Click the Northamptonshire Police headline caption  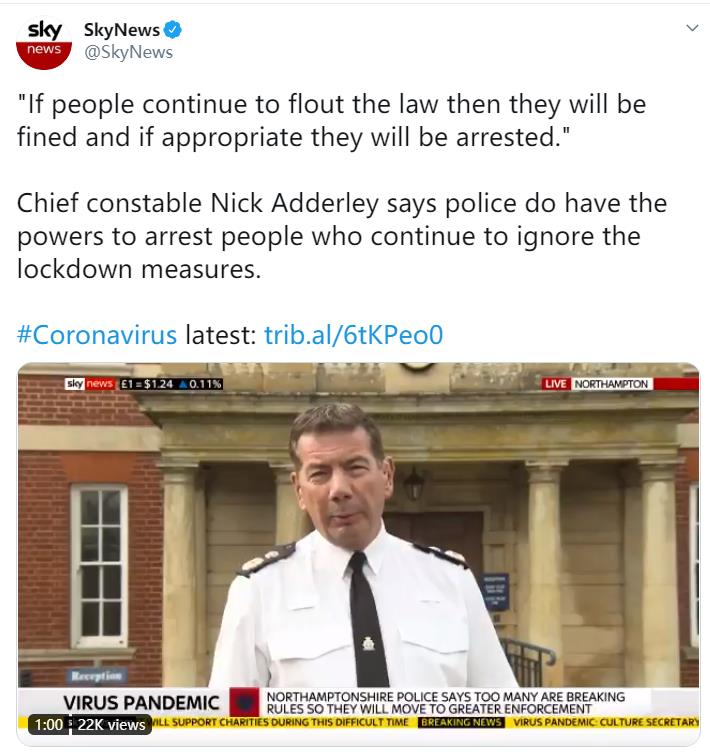coord(446,703)
